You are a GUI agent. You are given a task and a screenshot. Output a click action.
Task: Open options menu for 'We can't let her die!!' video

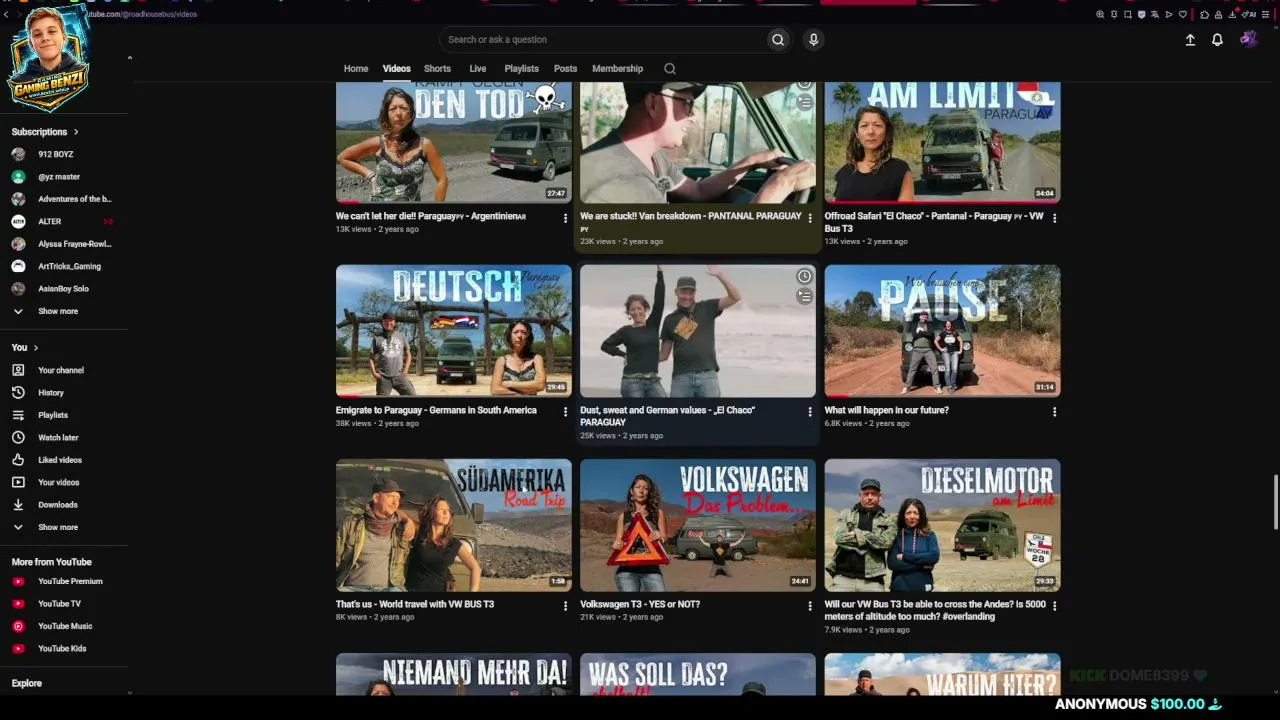[565, 218]
